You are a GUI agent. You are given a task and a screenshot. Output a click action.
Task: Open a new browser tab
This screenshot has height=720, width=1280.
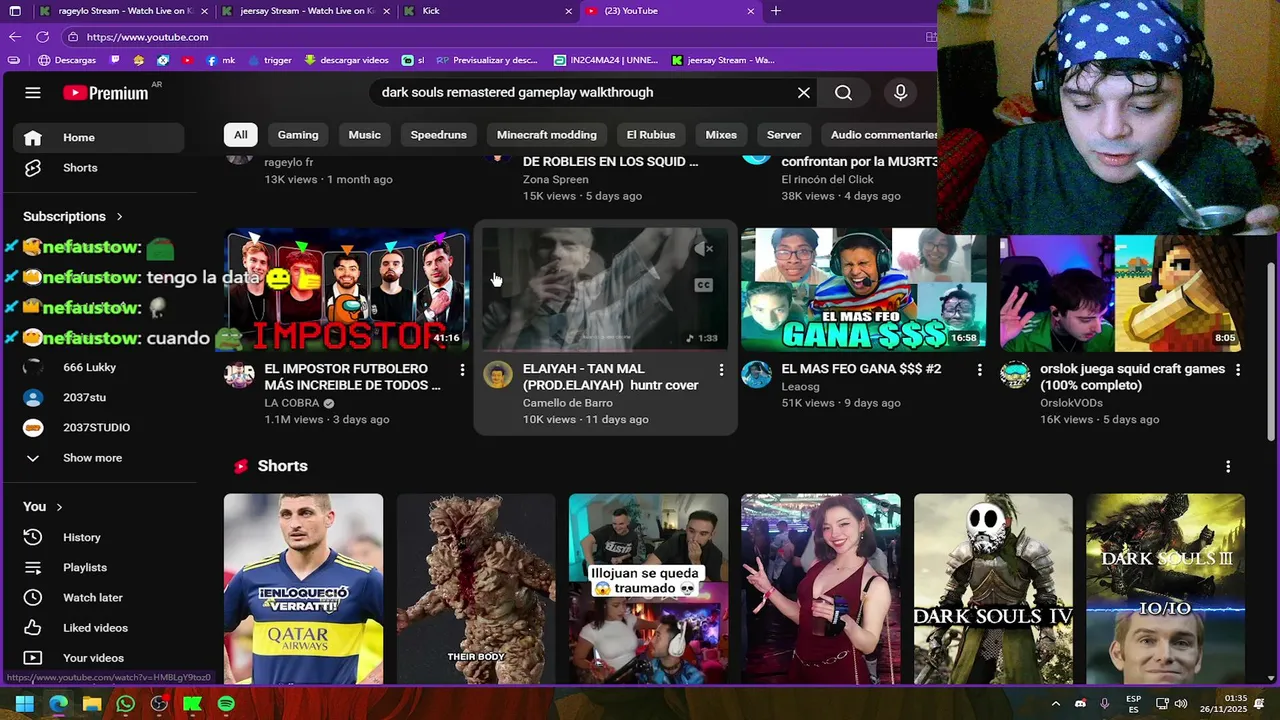point(775,11)
